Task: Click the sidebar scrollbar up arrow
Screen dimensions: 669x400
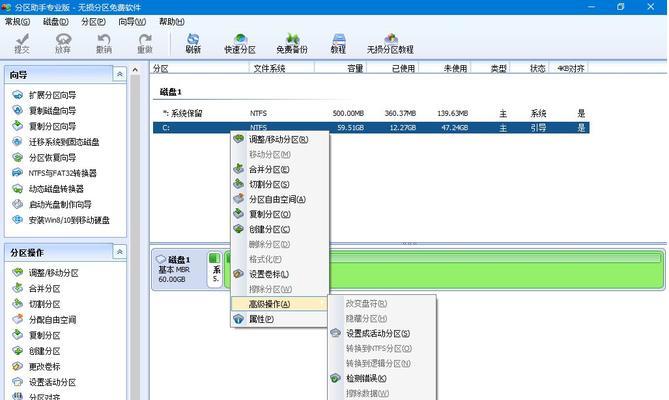Action: tap(135, 70)
